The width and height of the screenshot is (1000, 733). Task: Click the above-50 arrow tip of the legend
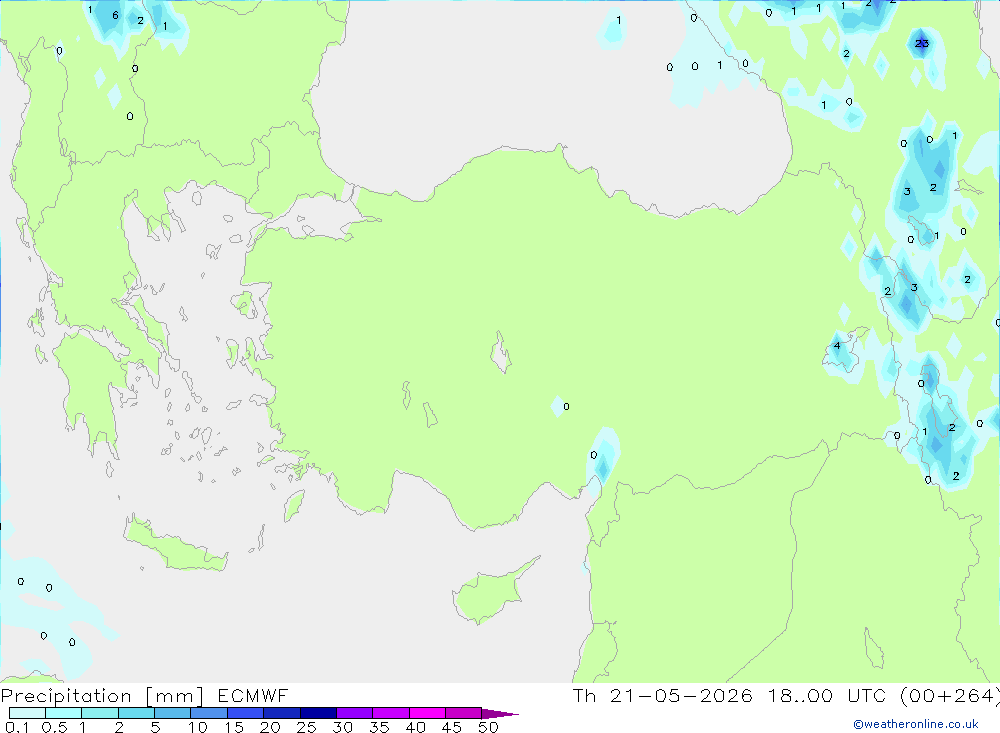(x=499, y=713)
